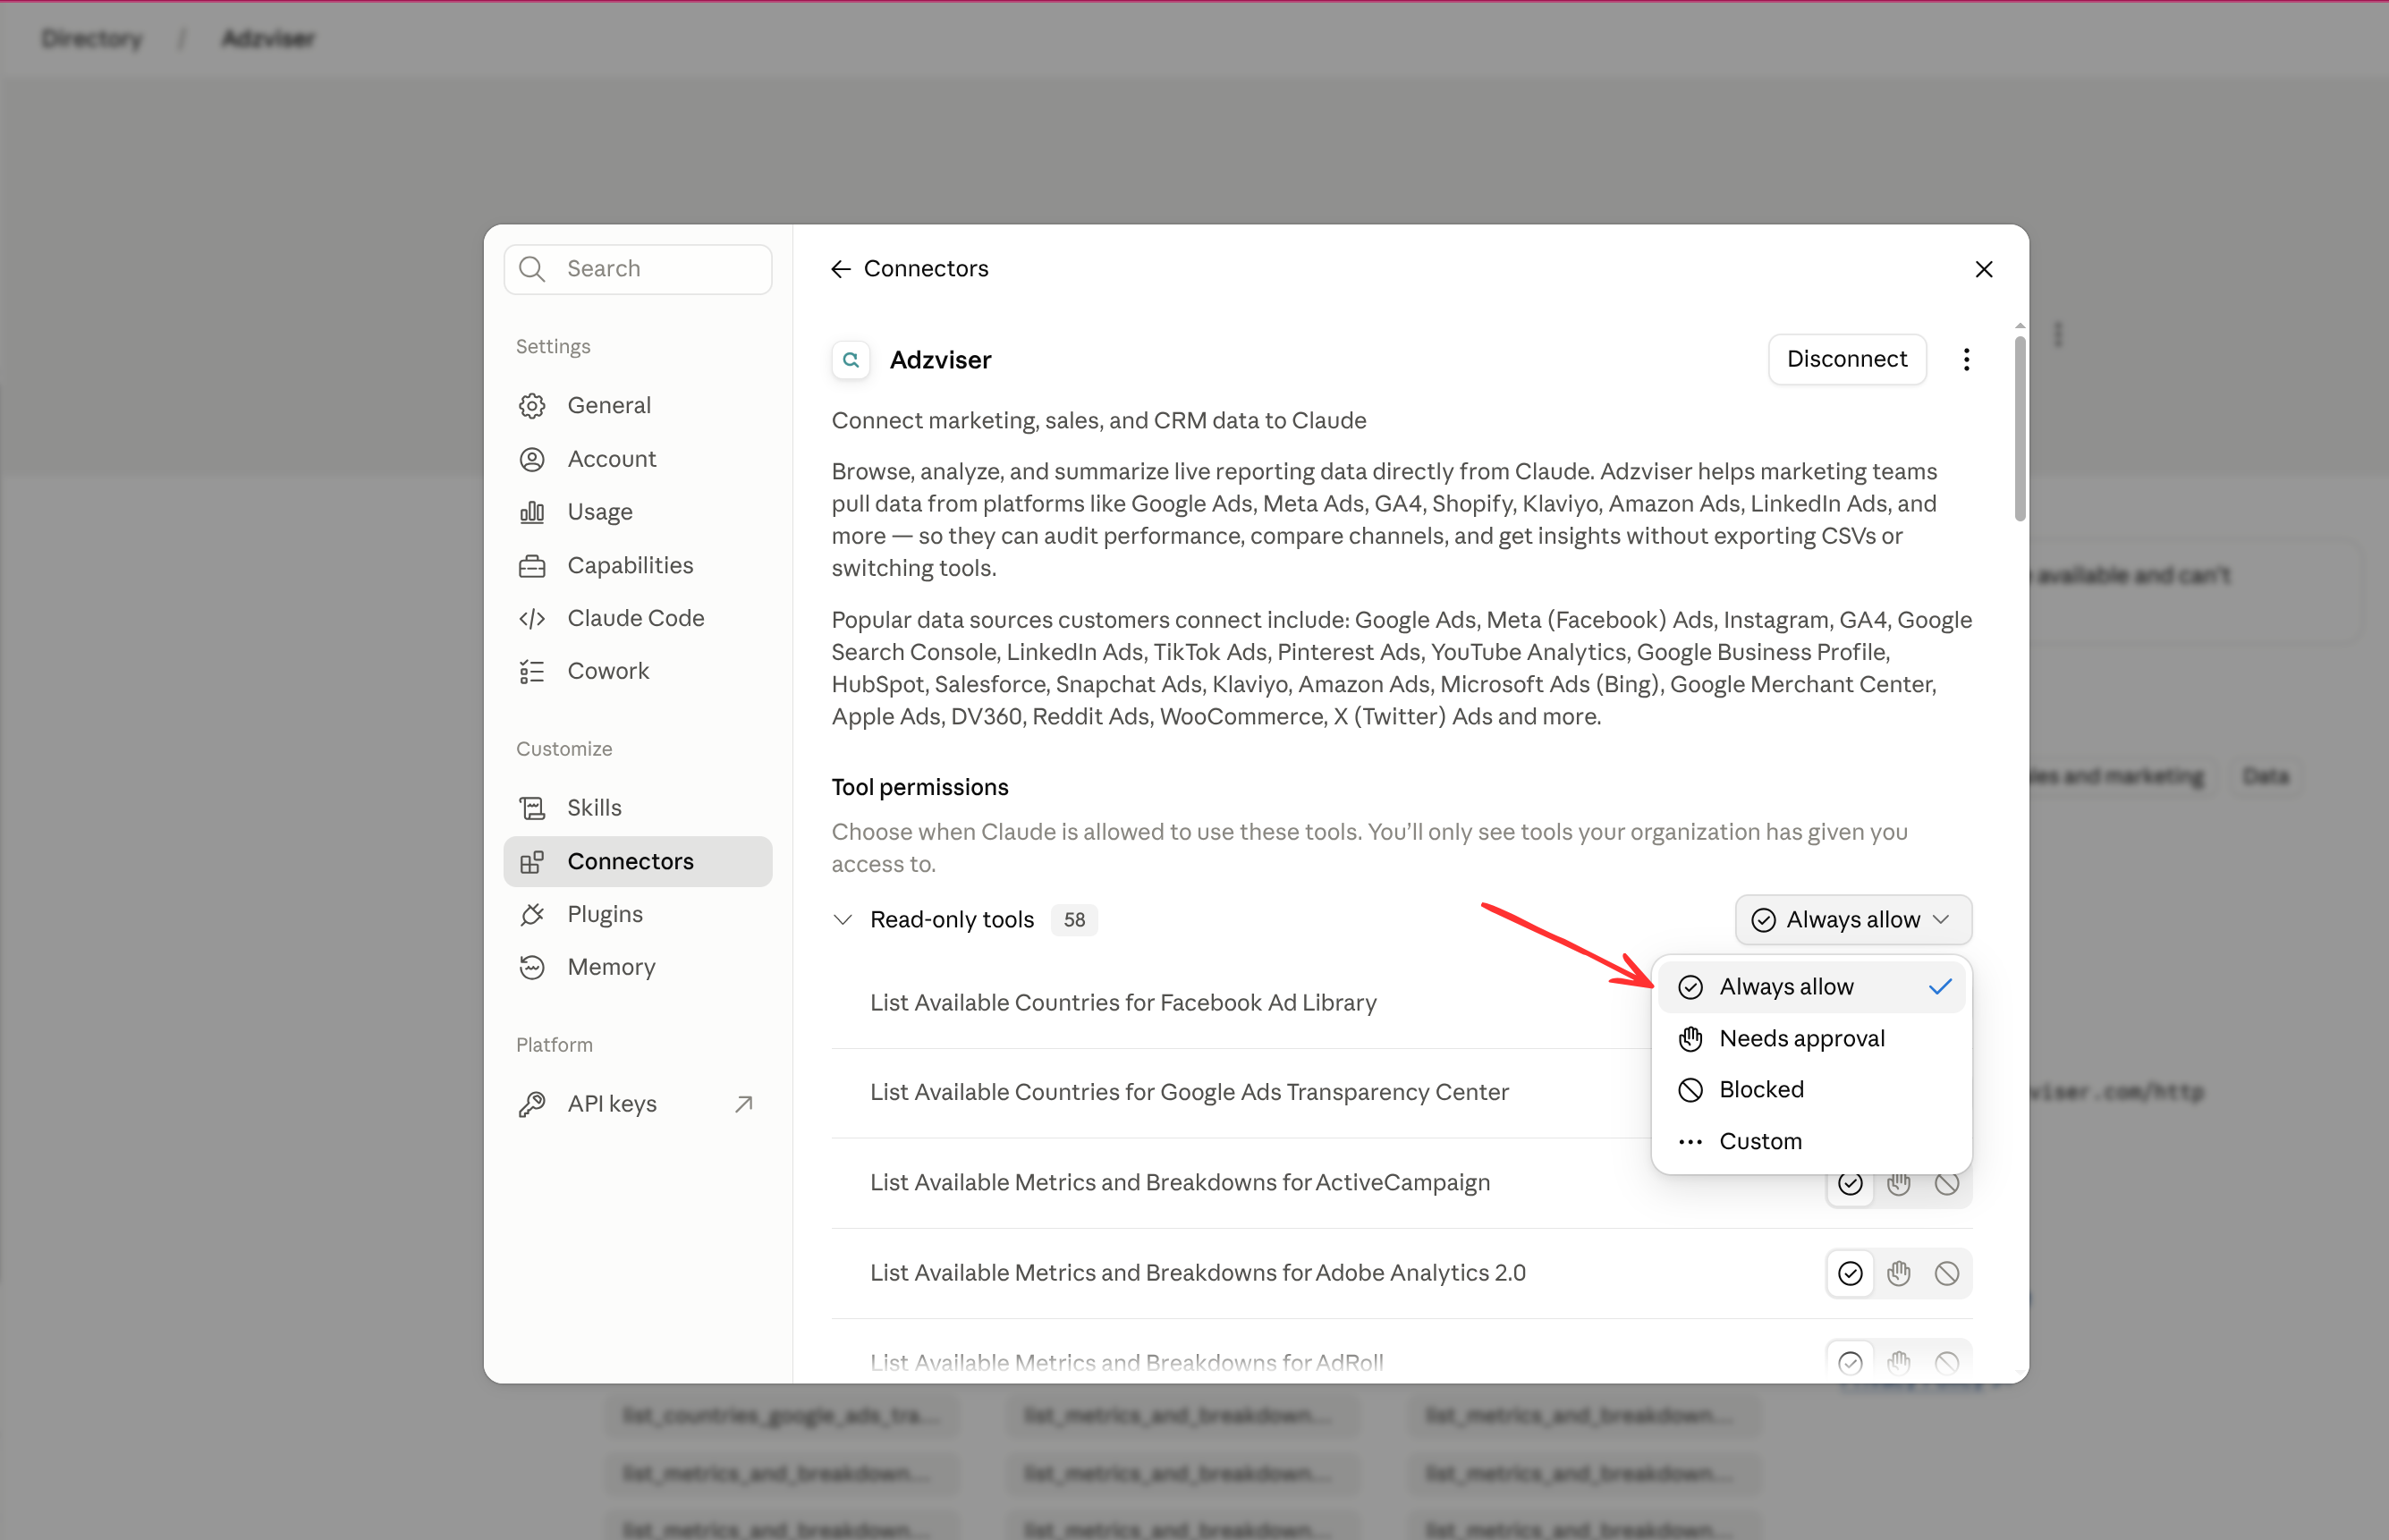The width and height of the screenshot is (2389, 1540).
Task: Open General settings gear icon
Action: pos(532,405)
